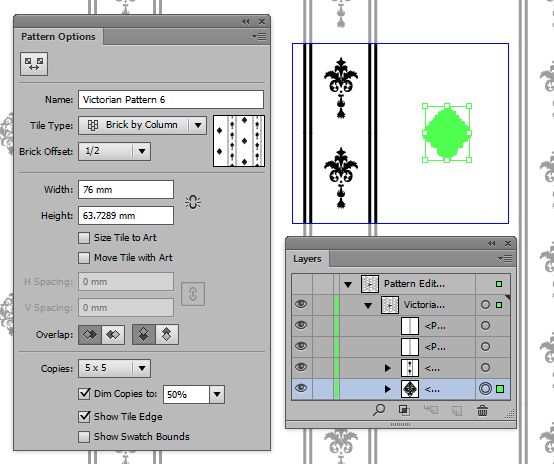Enable Size Tile to Art checkbox
554x464 pixels.
click(84, 238)
